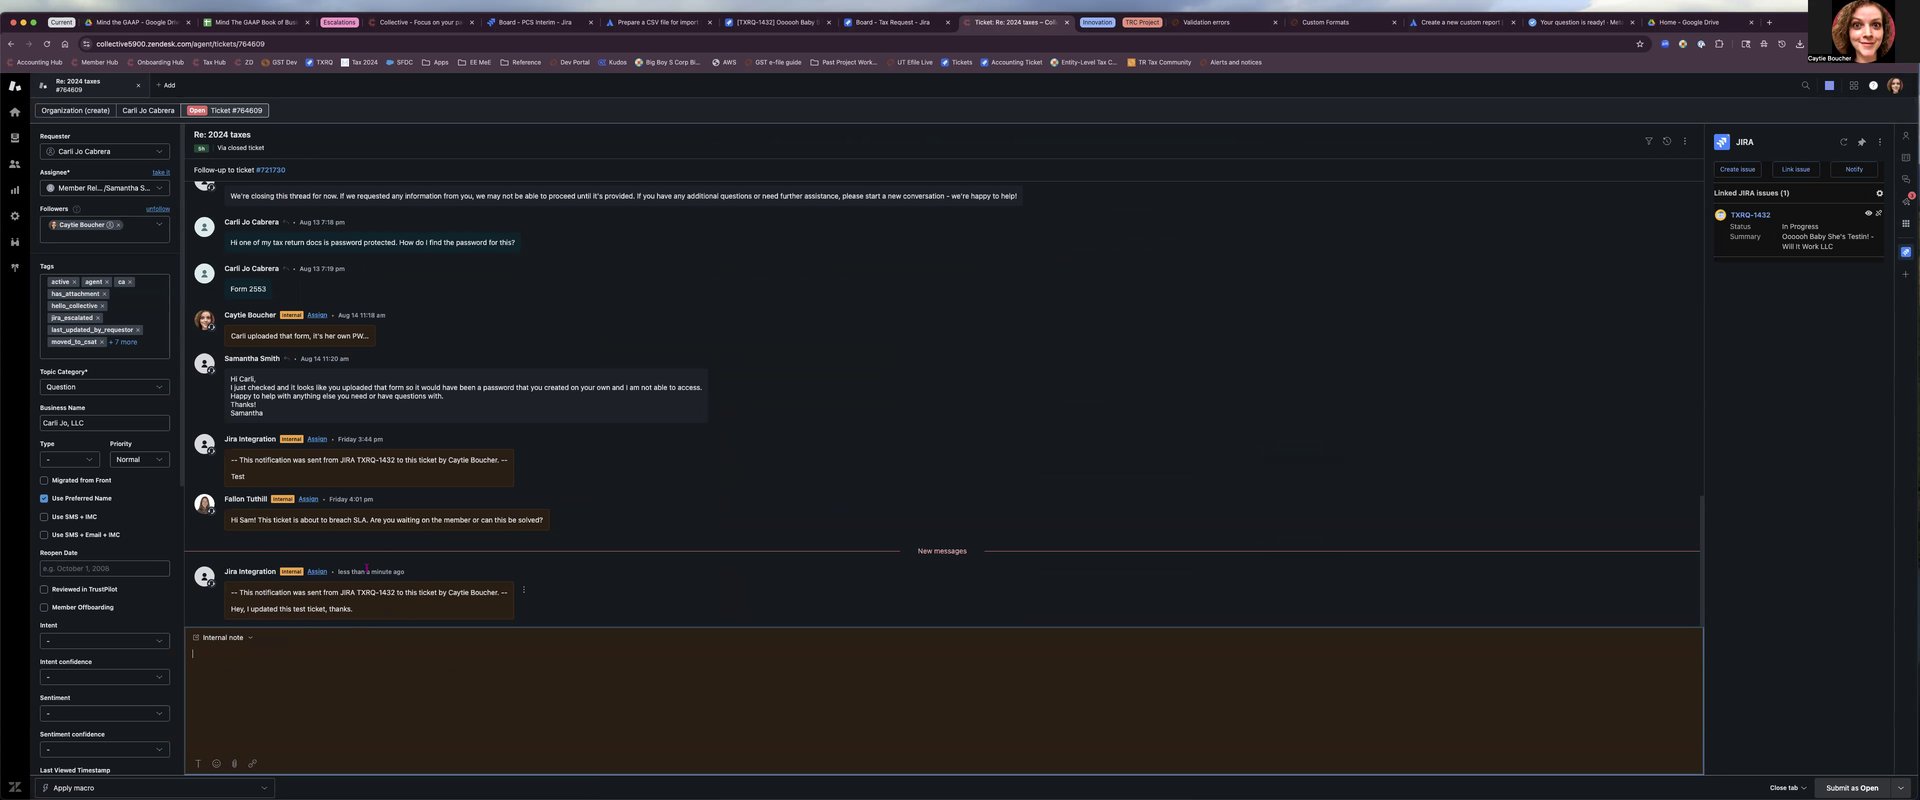Viewport: 1920px width, 800px height.
Task: Open Linked JIRA issues settings gear
Action: pos(1879,193)
